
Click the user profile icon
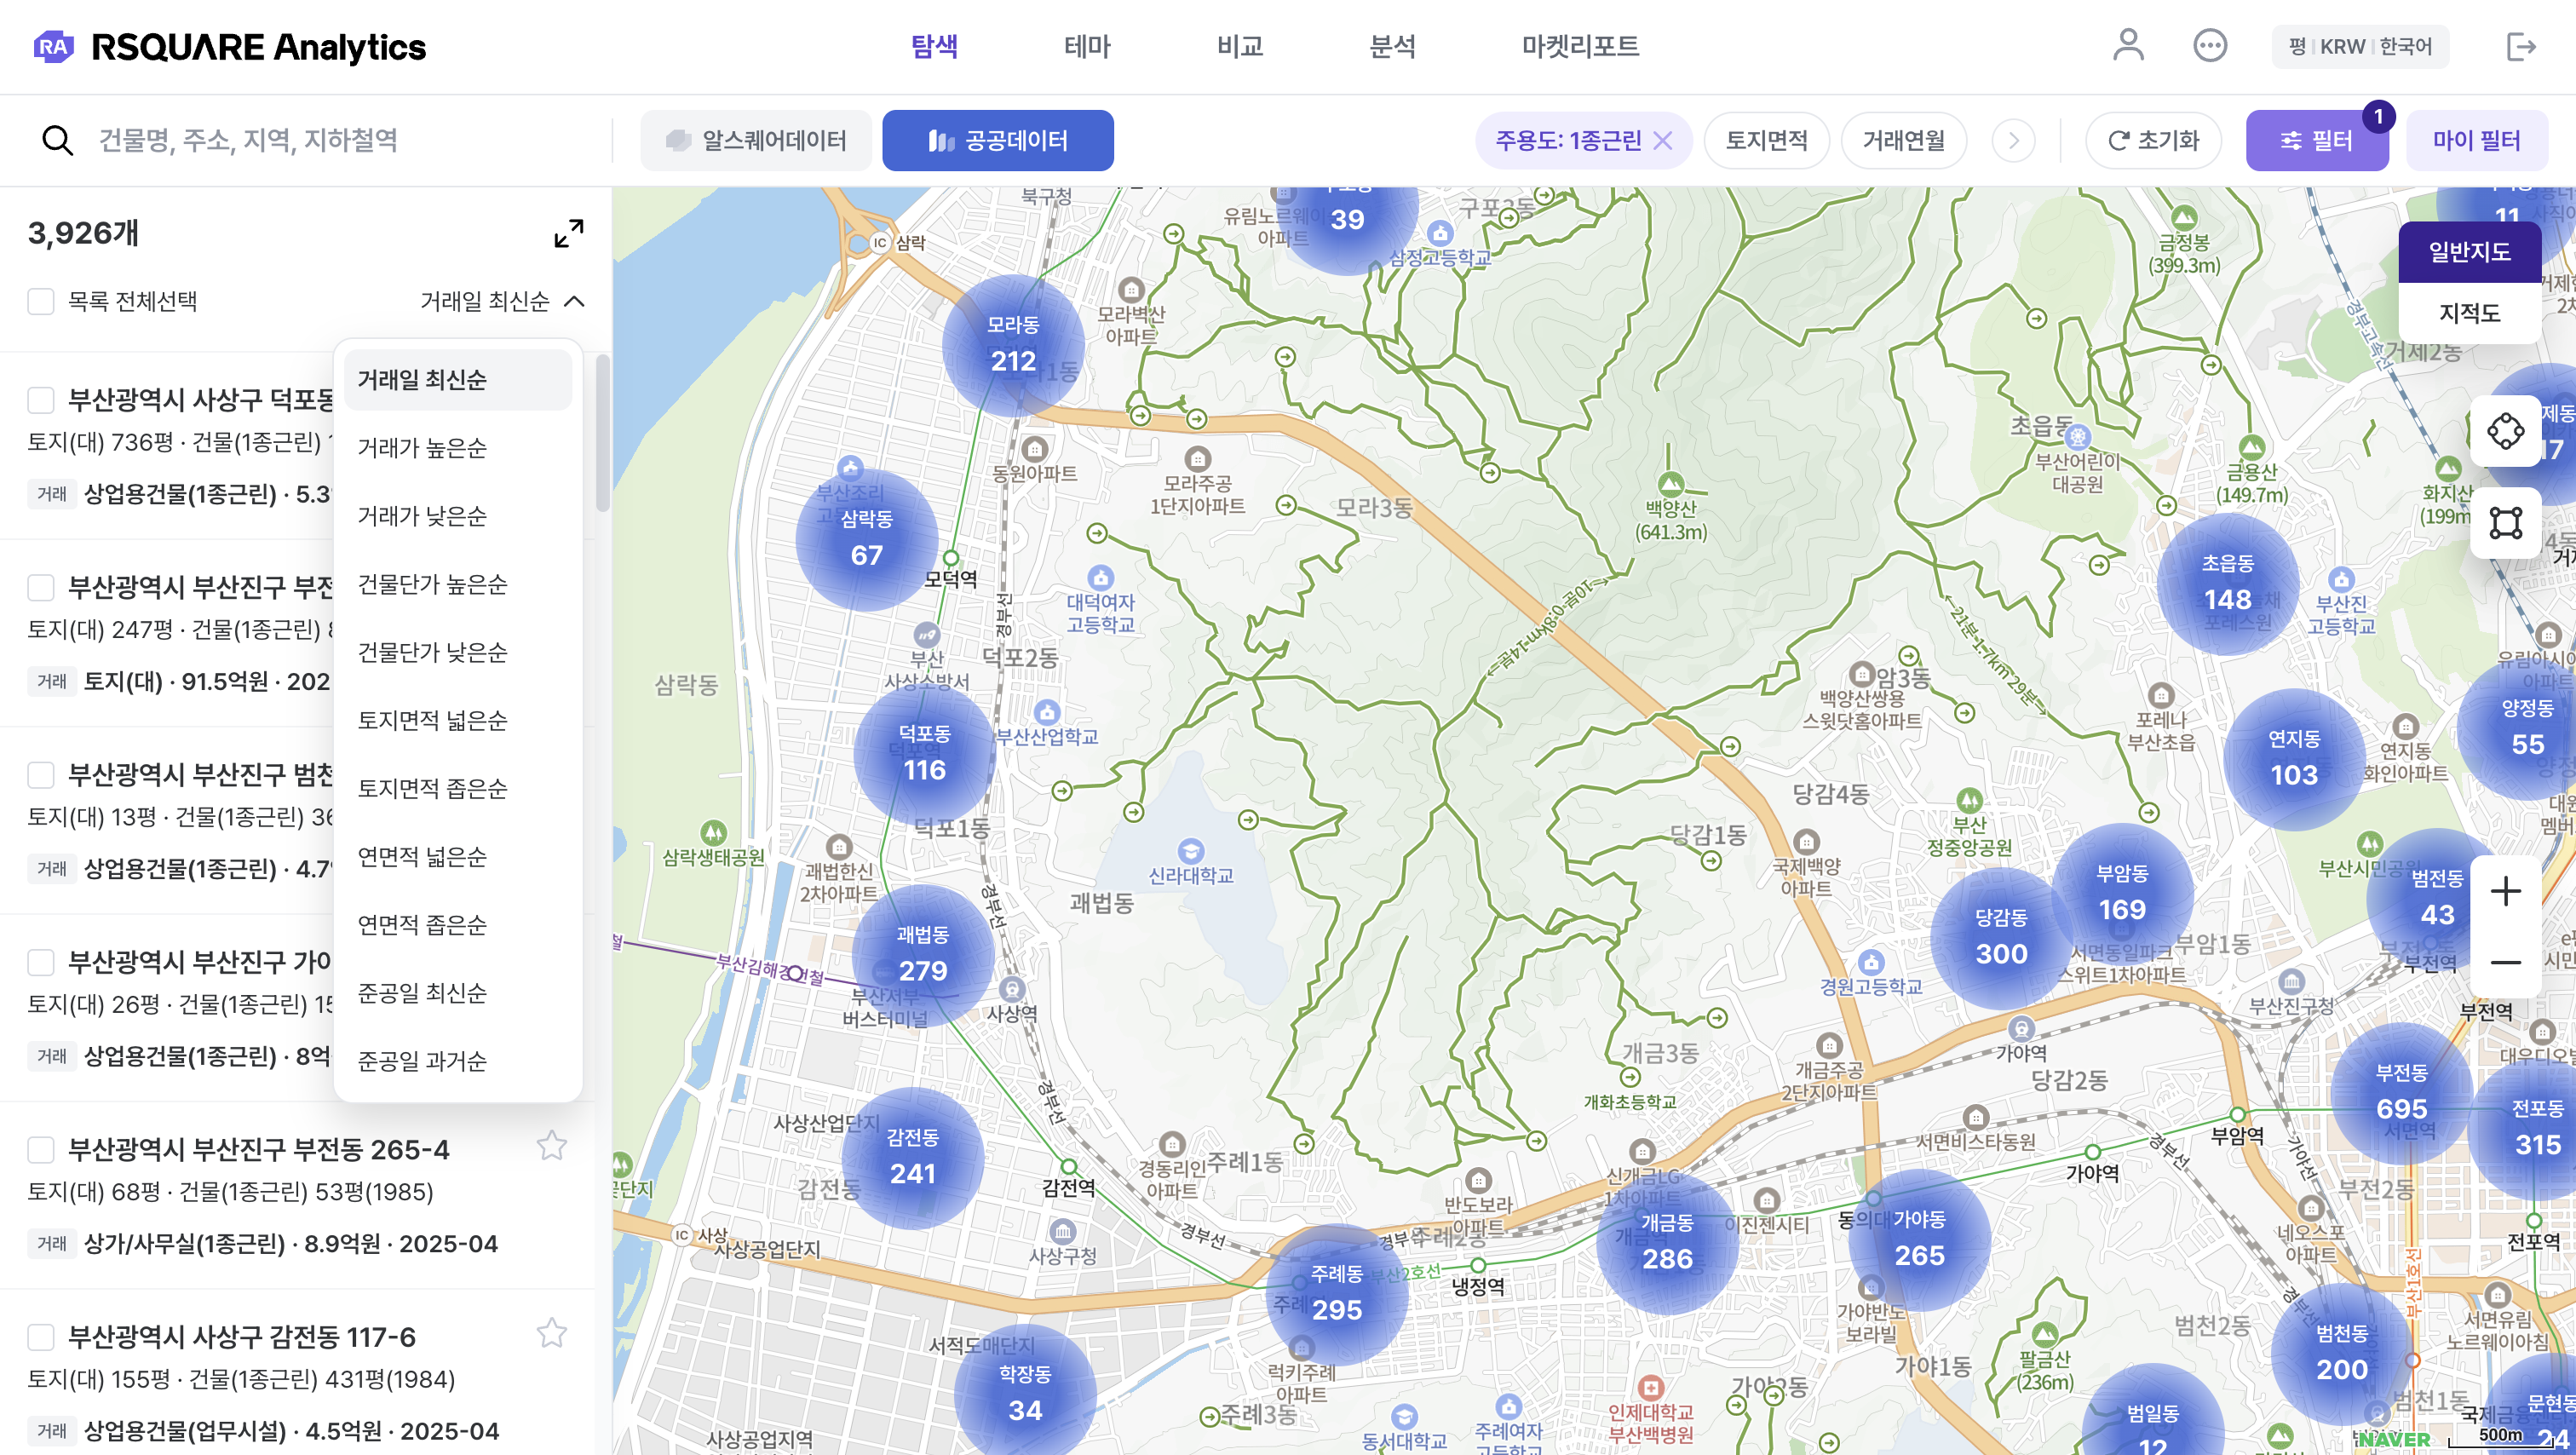point(2128,46)
